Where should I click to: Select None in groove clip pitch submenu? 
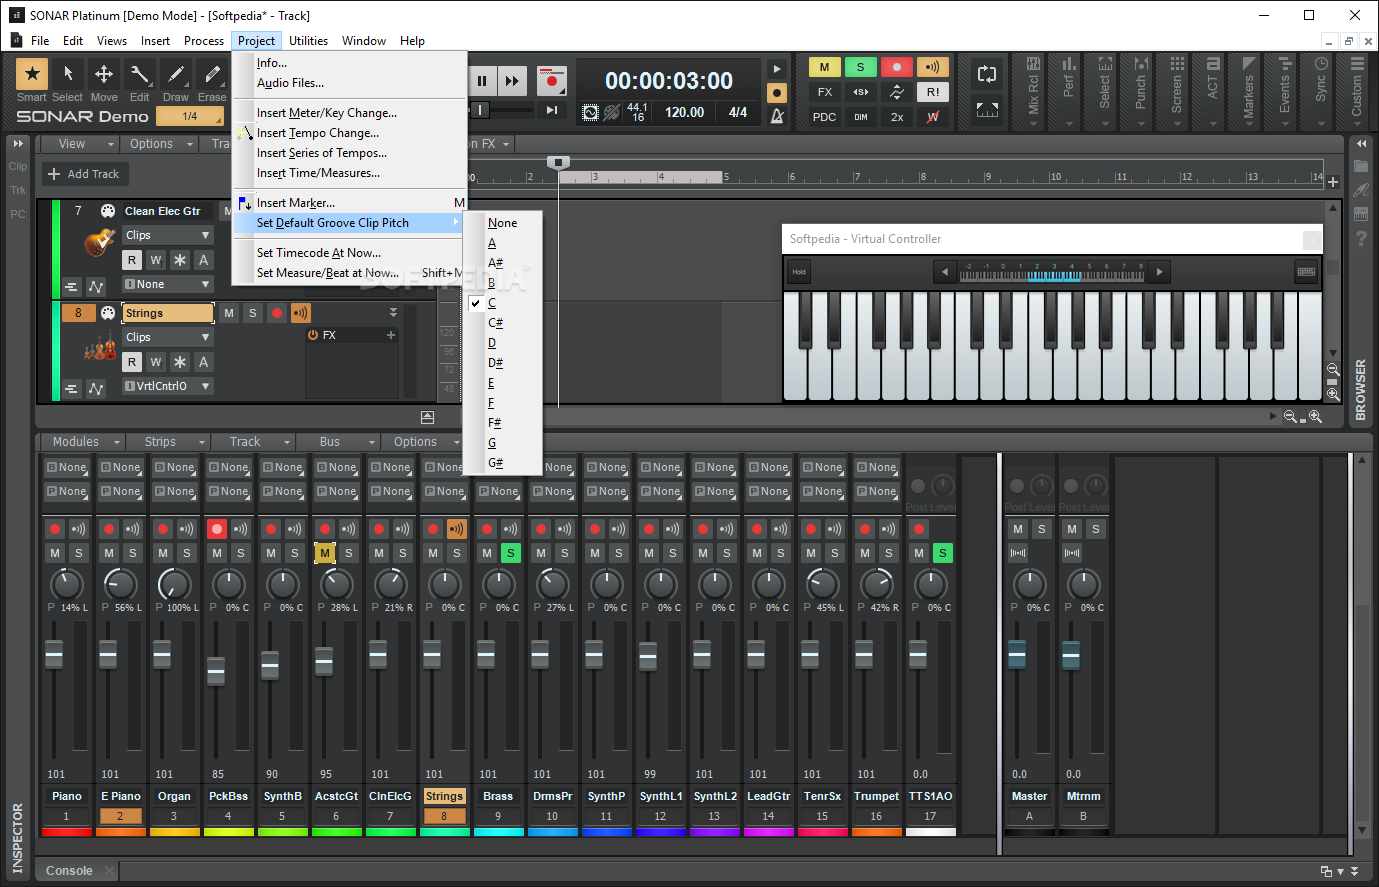coord(503,223)
